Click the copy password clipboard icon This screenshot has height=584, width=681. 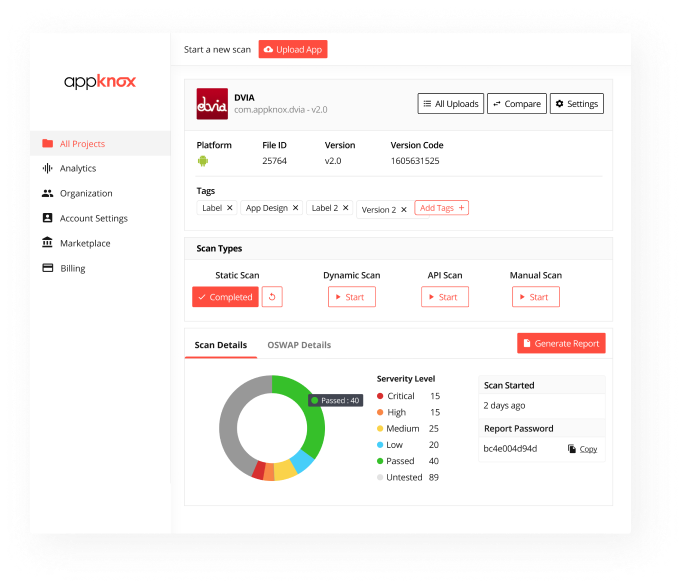click(x=572, y=449)
